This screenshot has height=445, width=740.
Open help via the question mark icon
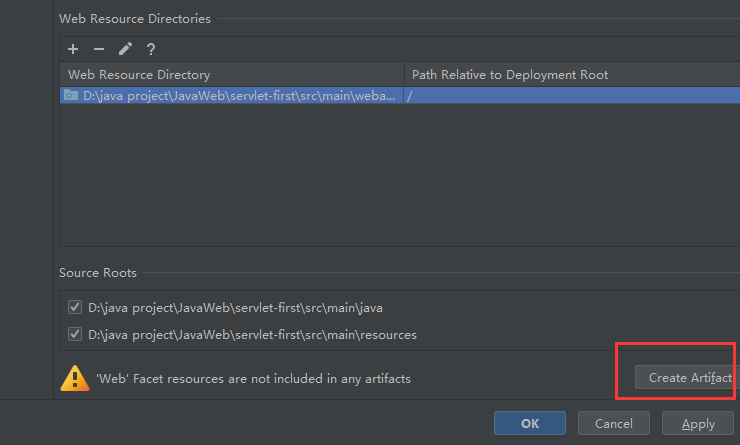(x=151, y=49)
